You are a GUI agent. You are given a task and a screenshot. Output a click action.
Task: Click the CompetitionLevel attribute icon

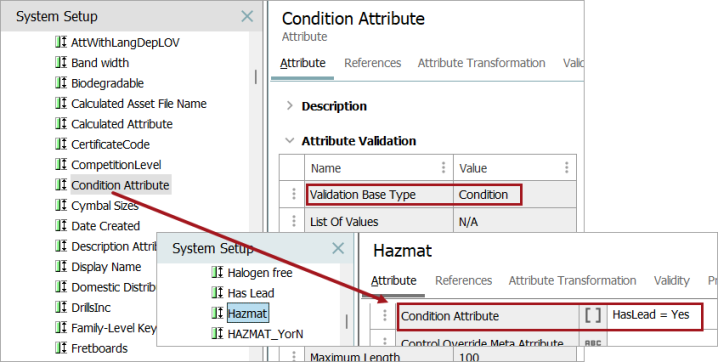click(61, 164)
